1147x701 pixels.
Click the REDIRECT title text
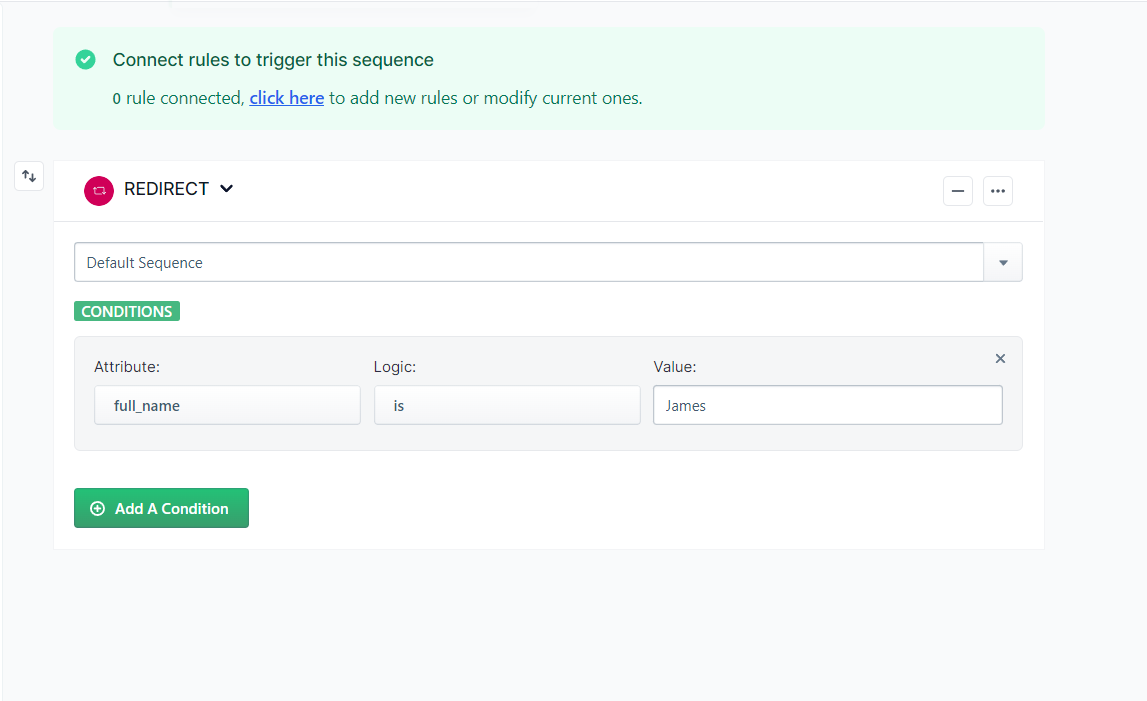pos(166,189)
